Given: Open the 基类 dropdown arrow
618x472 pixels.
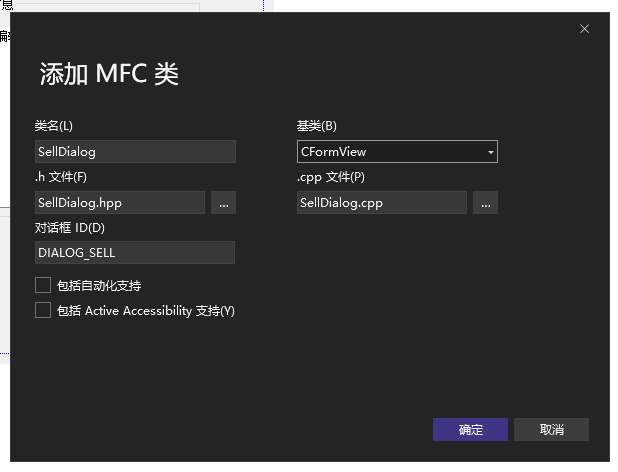Looking at the screenshot, I should pyautogui.click(x=490, y=152).
